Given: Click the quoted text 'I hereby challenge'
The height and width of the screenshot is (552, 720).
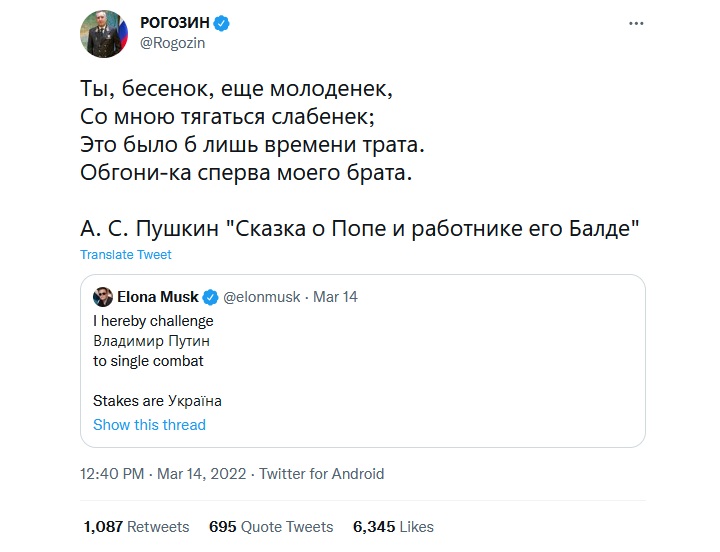Looking at the screenshot, I should pyautogui.click(x=153, y=321).
